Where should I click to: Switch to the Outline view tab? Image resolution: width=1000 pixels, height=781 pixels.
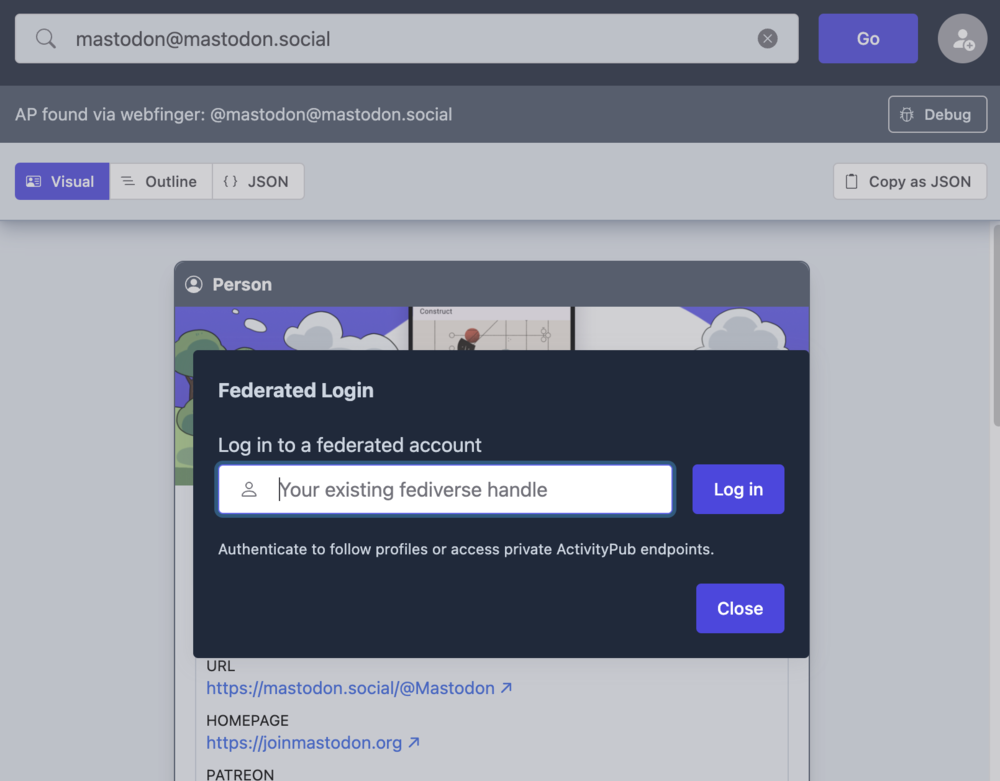pos(160,182)
